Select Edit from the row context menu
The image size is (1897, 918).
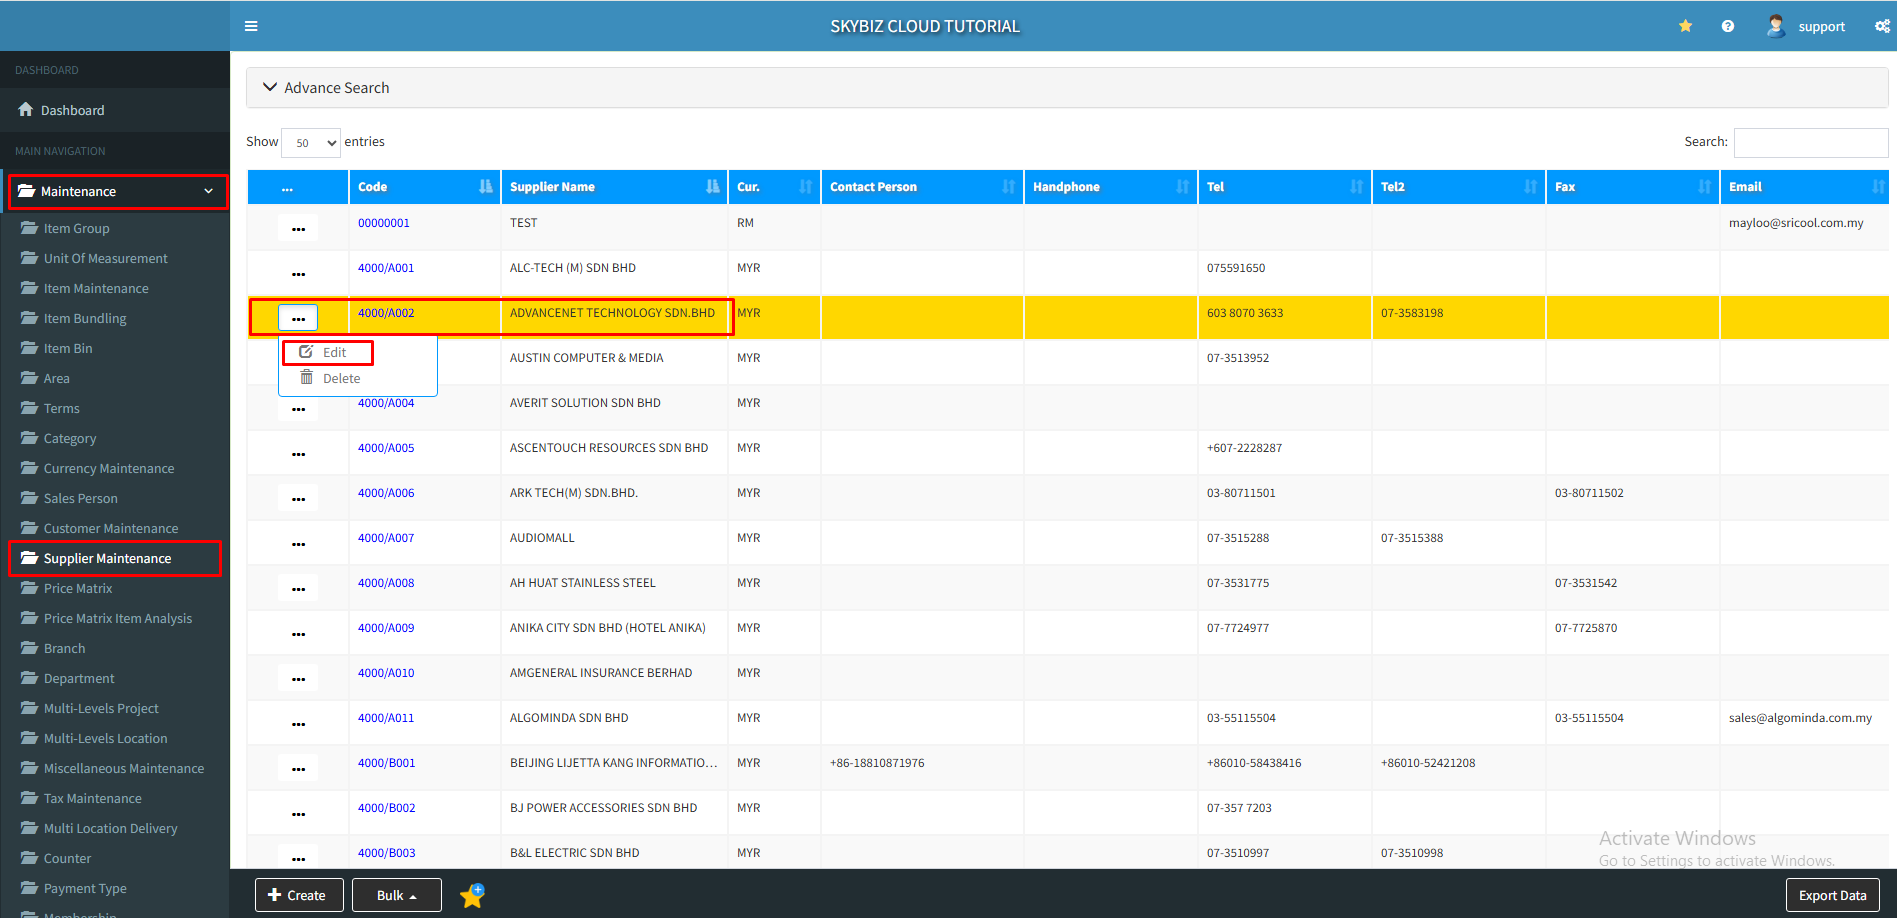(333, 352)
